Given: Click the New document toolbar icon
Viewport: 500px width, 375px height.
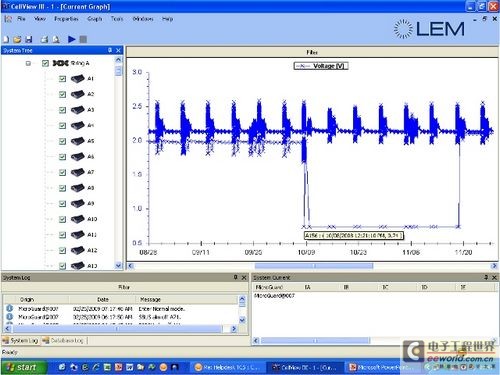Looking at the screenshot, I should pos(6,39).
